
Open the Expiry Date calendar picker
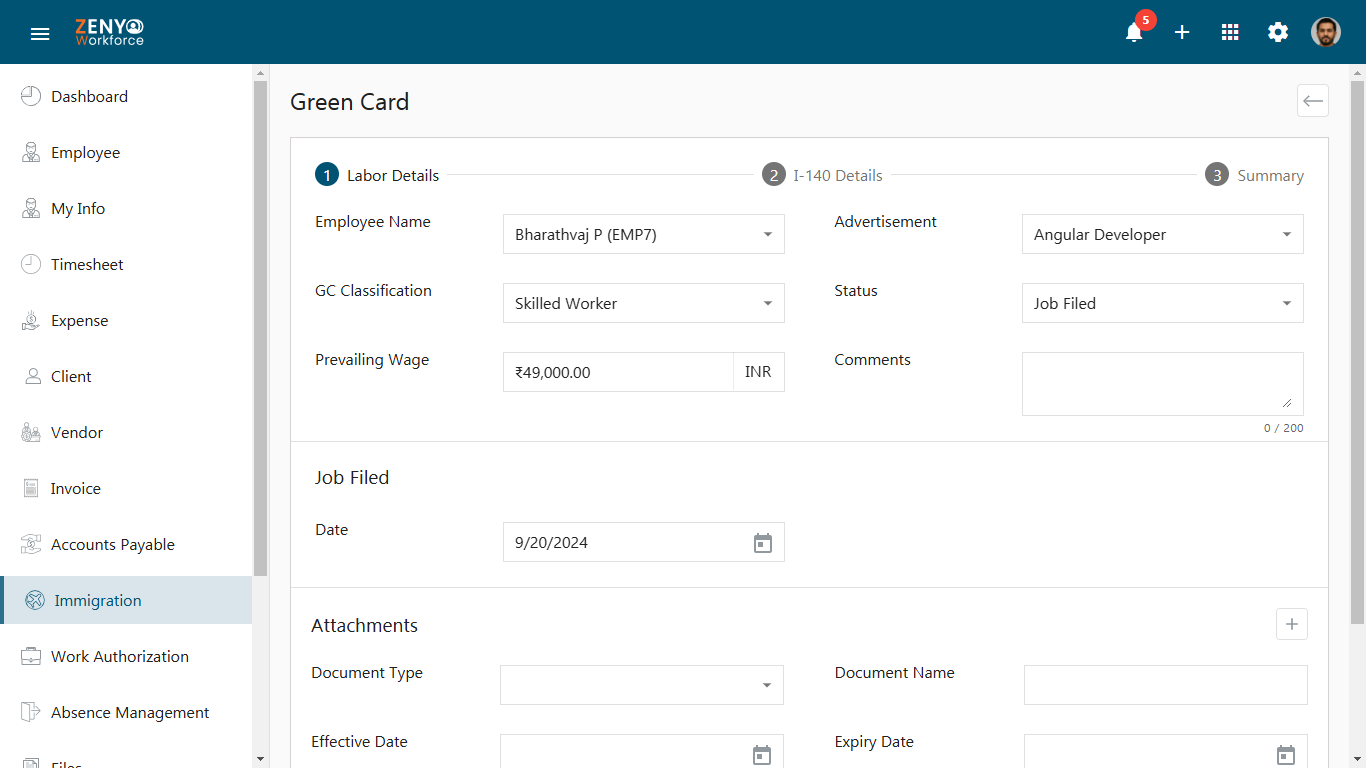pos(1286,755)
